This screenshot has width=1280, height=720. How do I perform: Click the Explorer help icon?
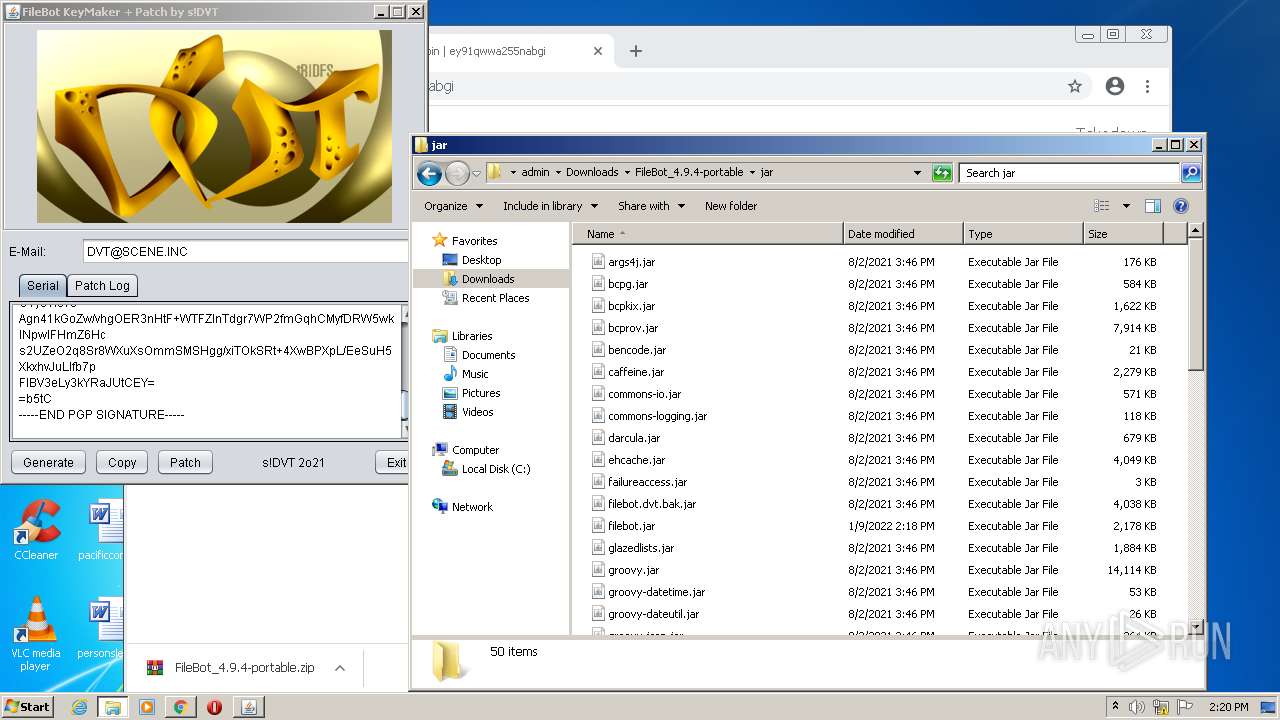(x=1181, y=206)
